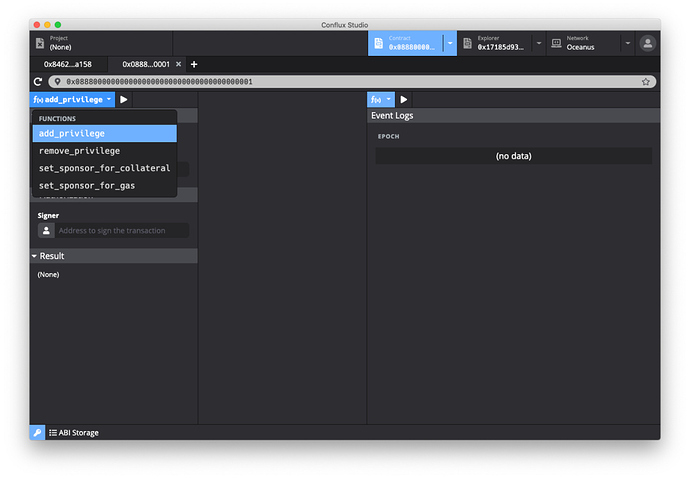Screen dimensions: 690x479
Task: Close the 0x0888...0001 tab
Action: coord(178,64)
